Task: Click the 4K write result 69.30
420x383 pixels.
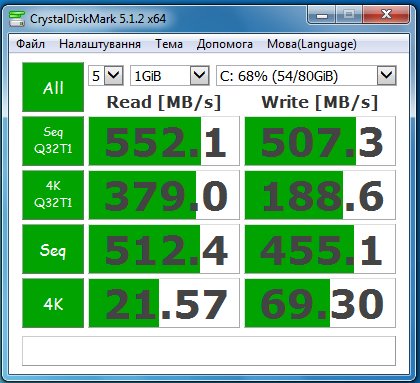Action: tap(320, 303)
